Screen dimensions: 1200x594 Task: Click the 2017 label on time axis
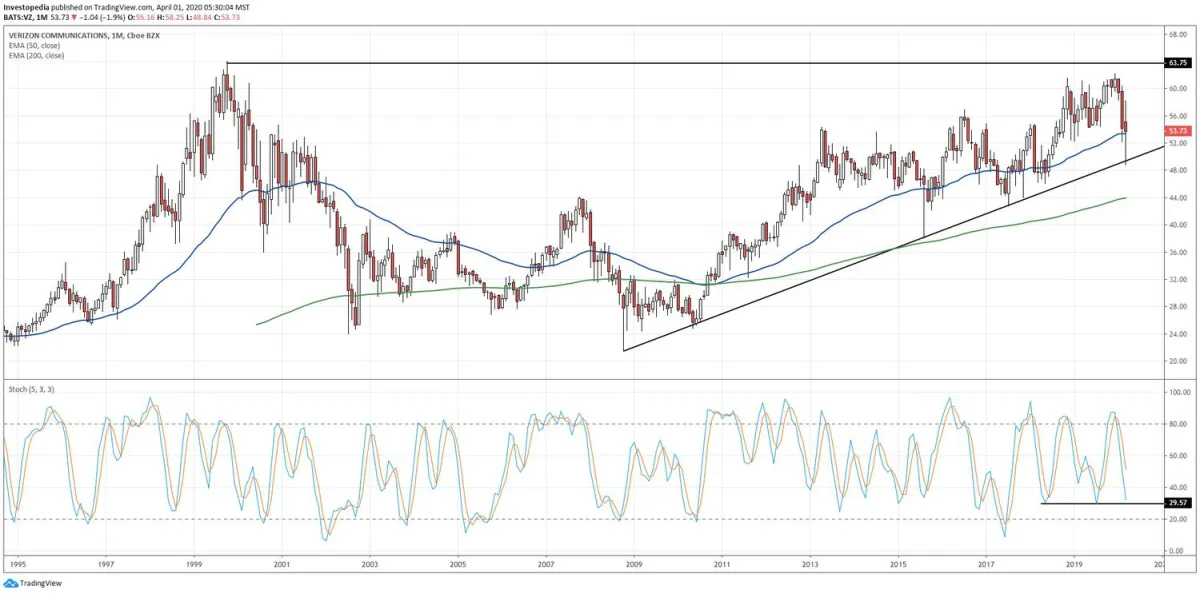[986, 564]
